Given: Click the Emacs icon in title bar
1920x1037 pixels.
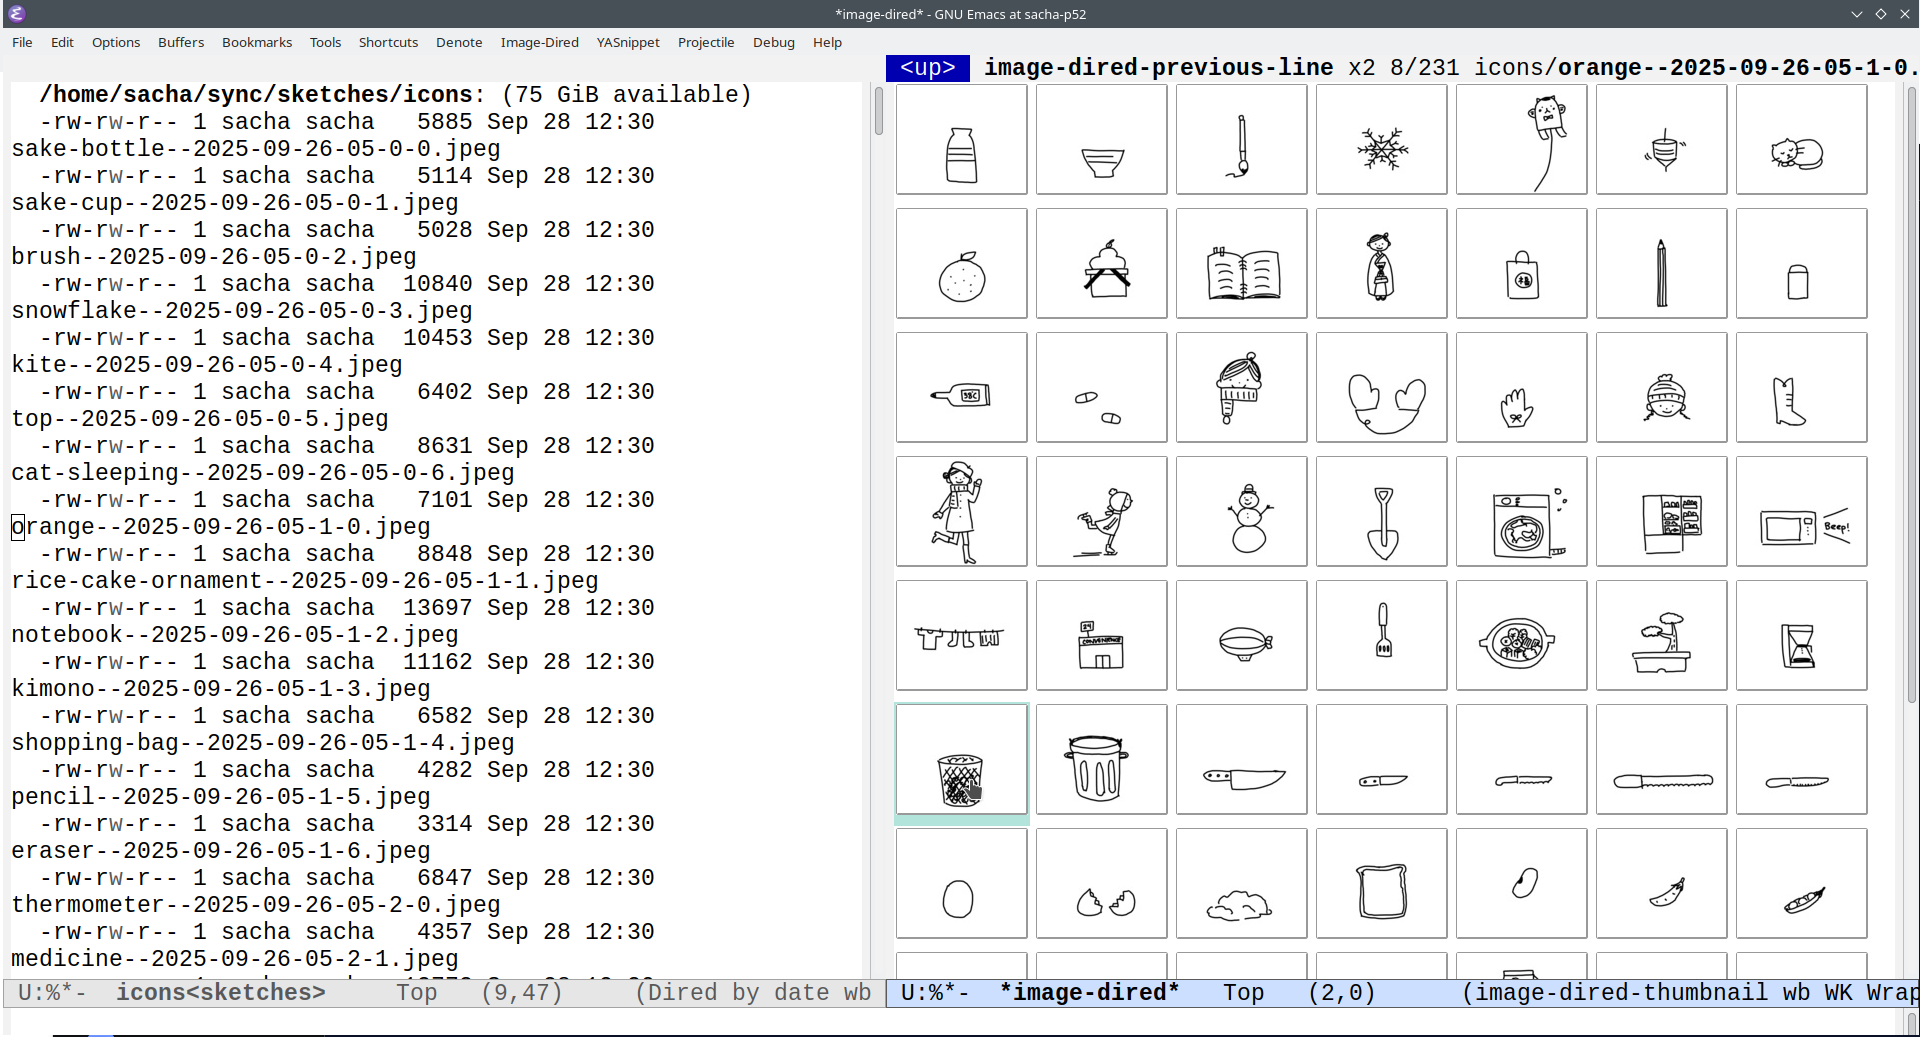Looking at the screenshot, I should [x=16, y=14].
